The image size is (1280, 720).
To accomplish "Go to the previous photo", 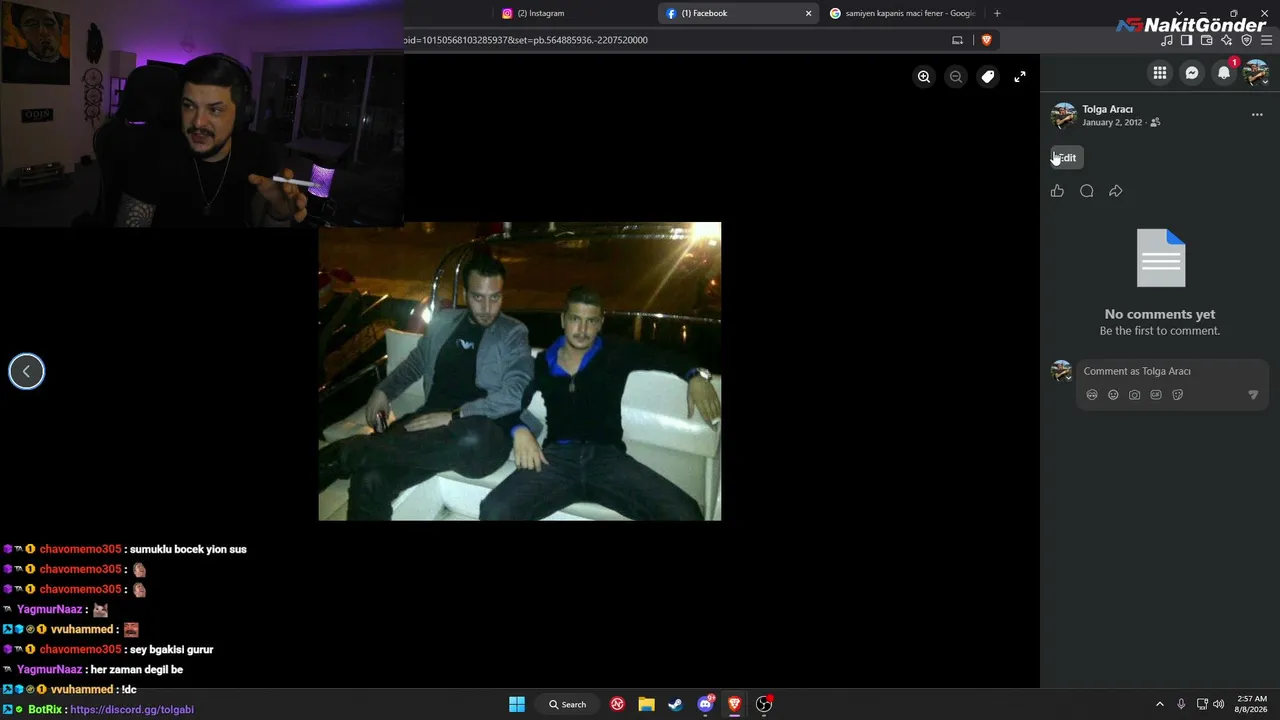I will point(27,372).
